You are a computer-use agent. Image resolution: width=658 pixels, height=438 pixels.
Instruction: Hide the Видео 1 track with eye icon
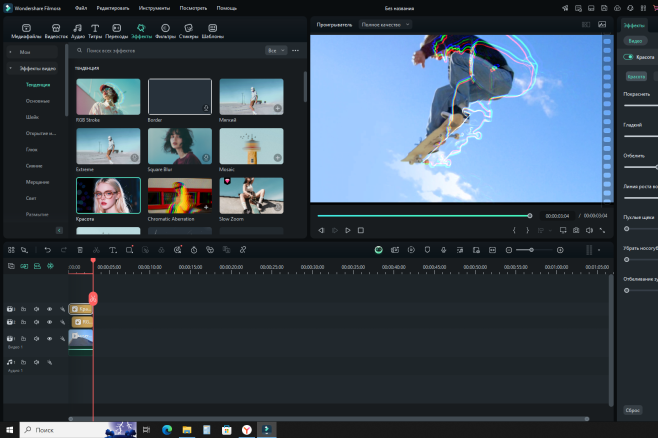pos(50,339)
